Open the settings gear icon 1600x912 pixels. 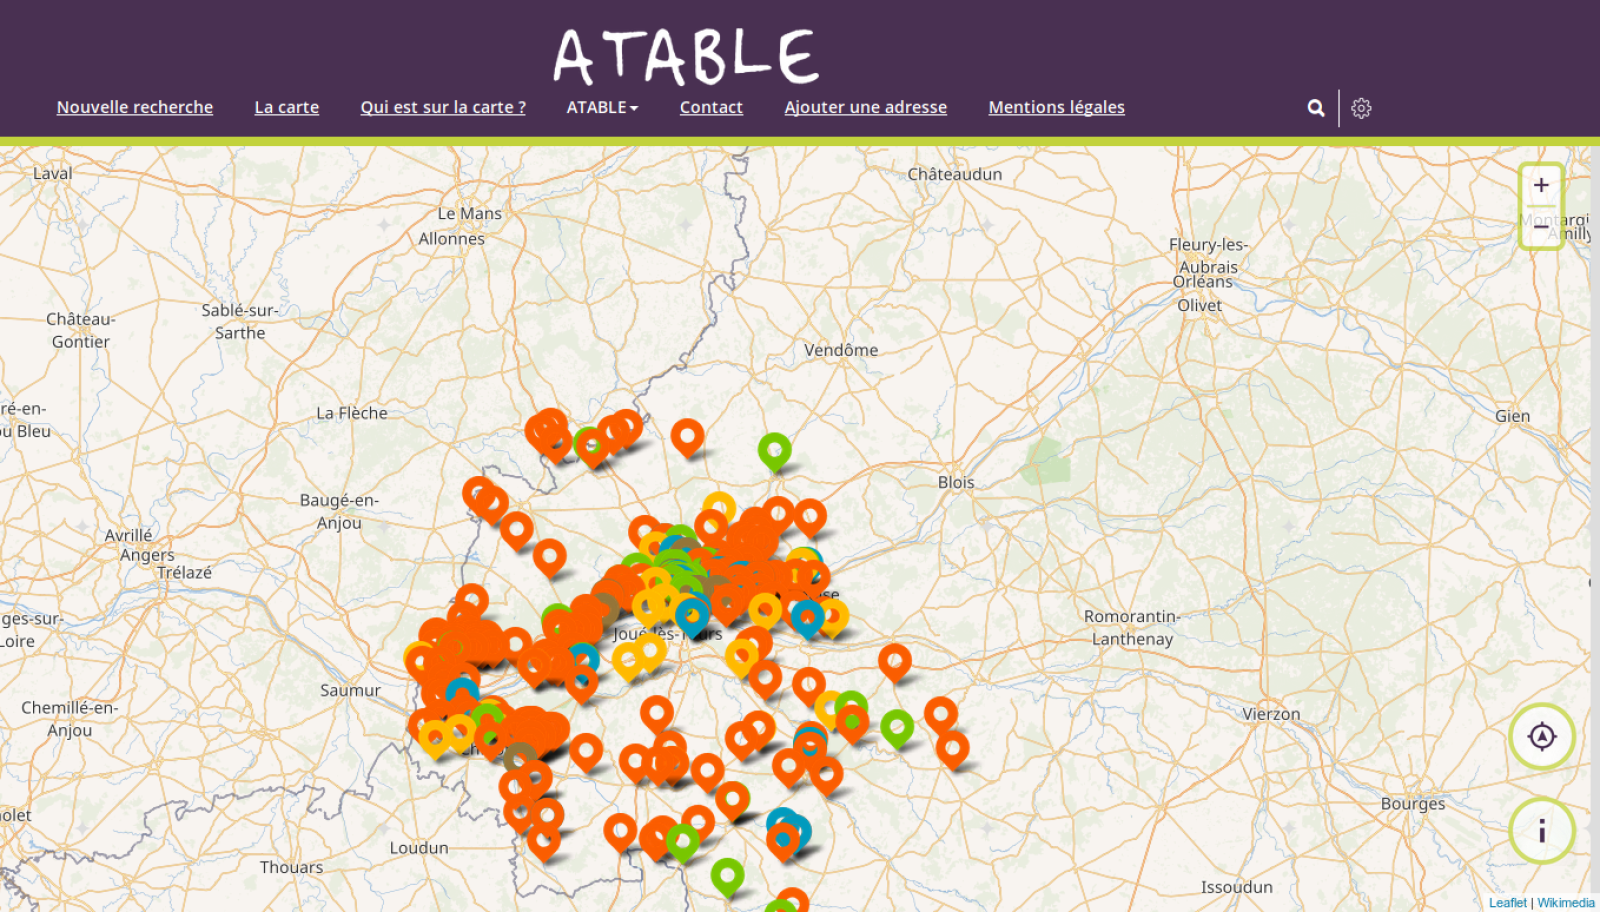coord(1361,108)
